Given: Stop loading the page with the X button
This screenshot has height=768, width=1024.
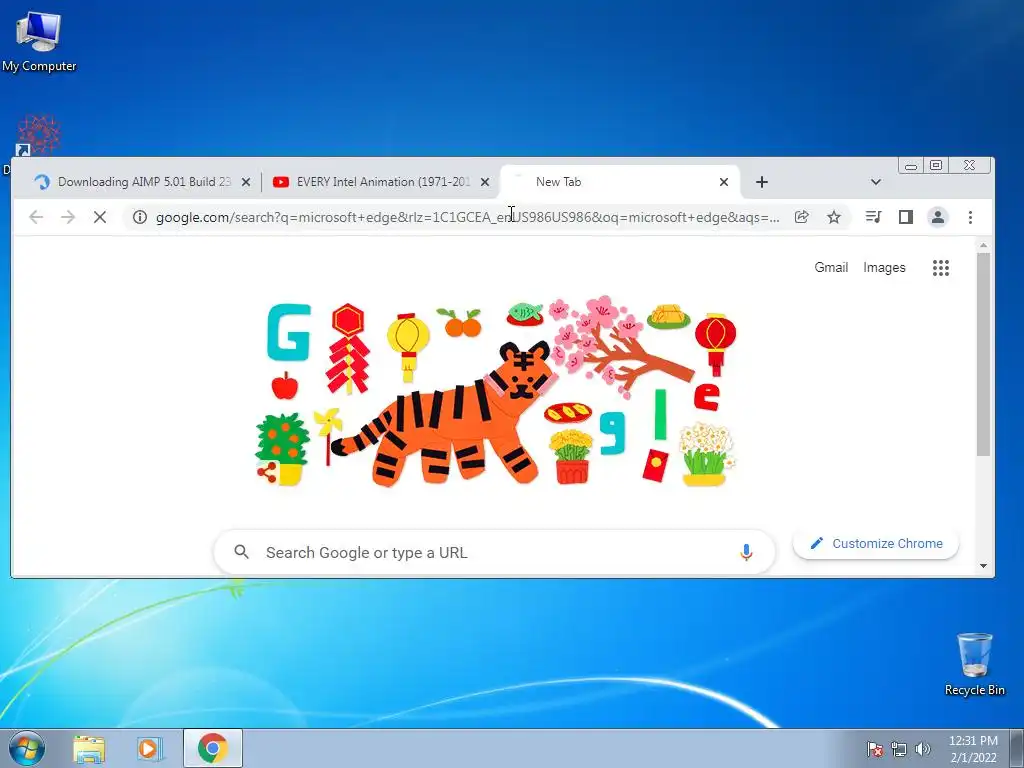Looking at the screenshot, I should coord(100,217).
